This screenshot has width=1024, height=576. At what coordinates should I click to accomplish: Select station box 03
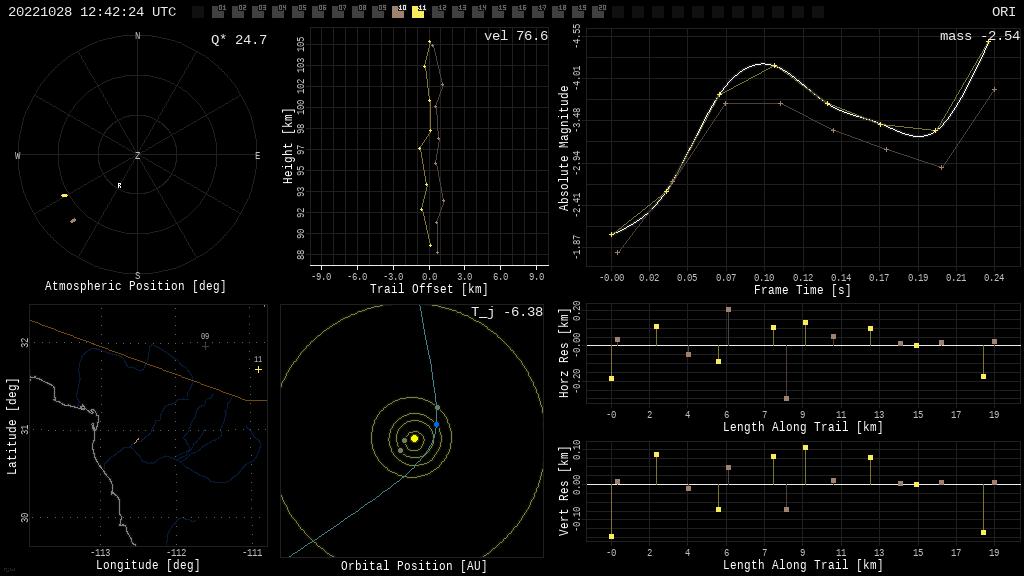click(258, 12)
